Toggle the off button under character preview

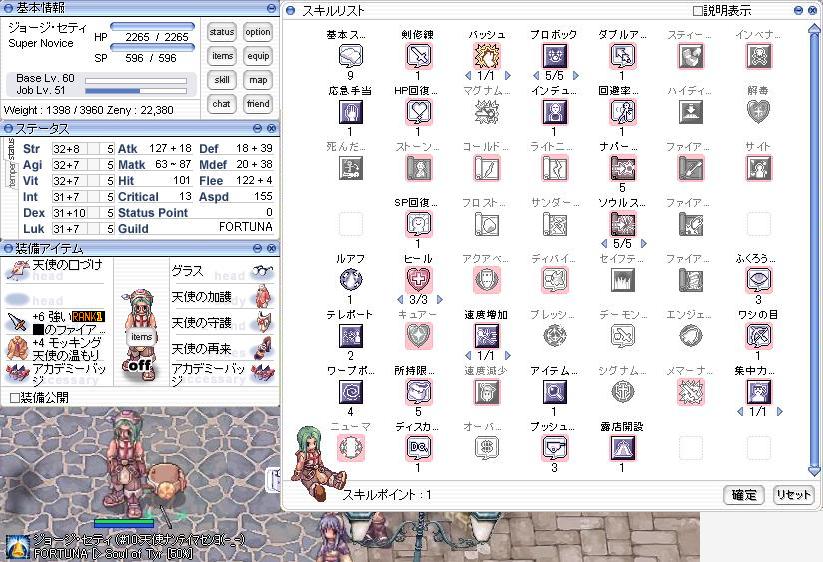[140, 365]
